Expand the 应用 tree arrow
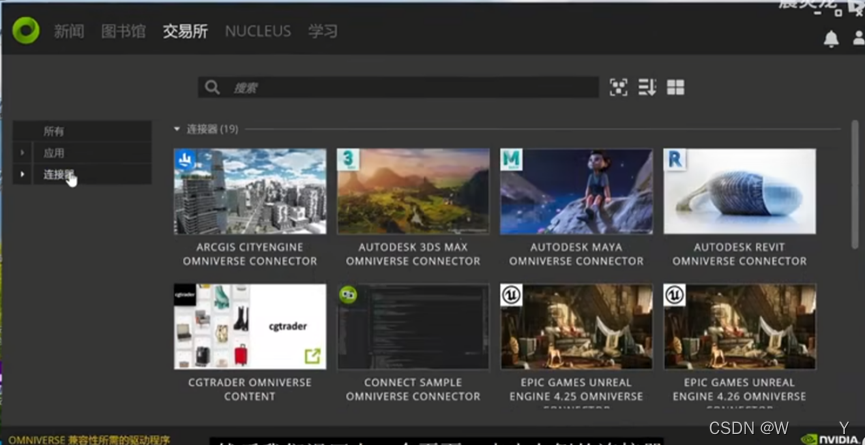Screen dimensions: 865x445 [23, 153]
